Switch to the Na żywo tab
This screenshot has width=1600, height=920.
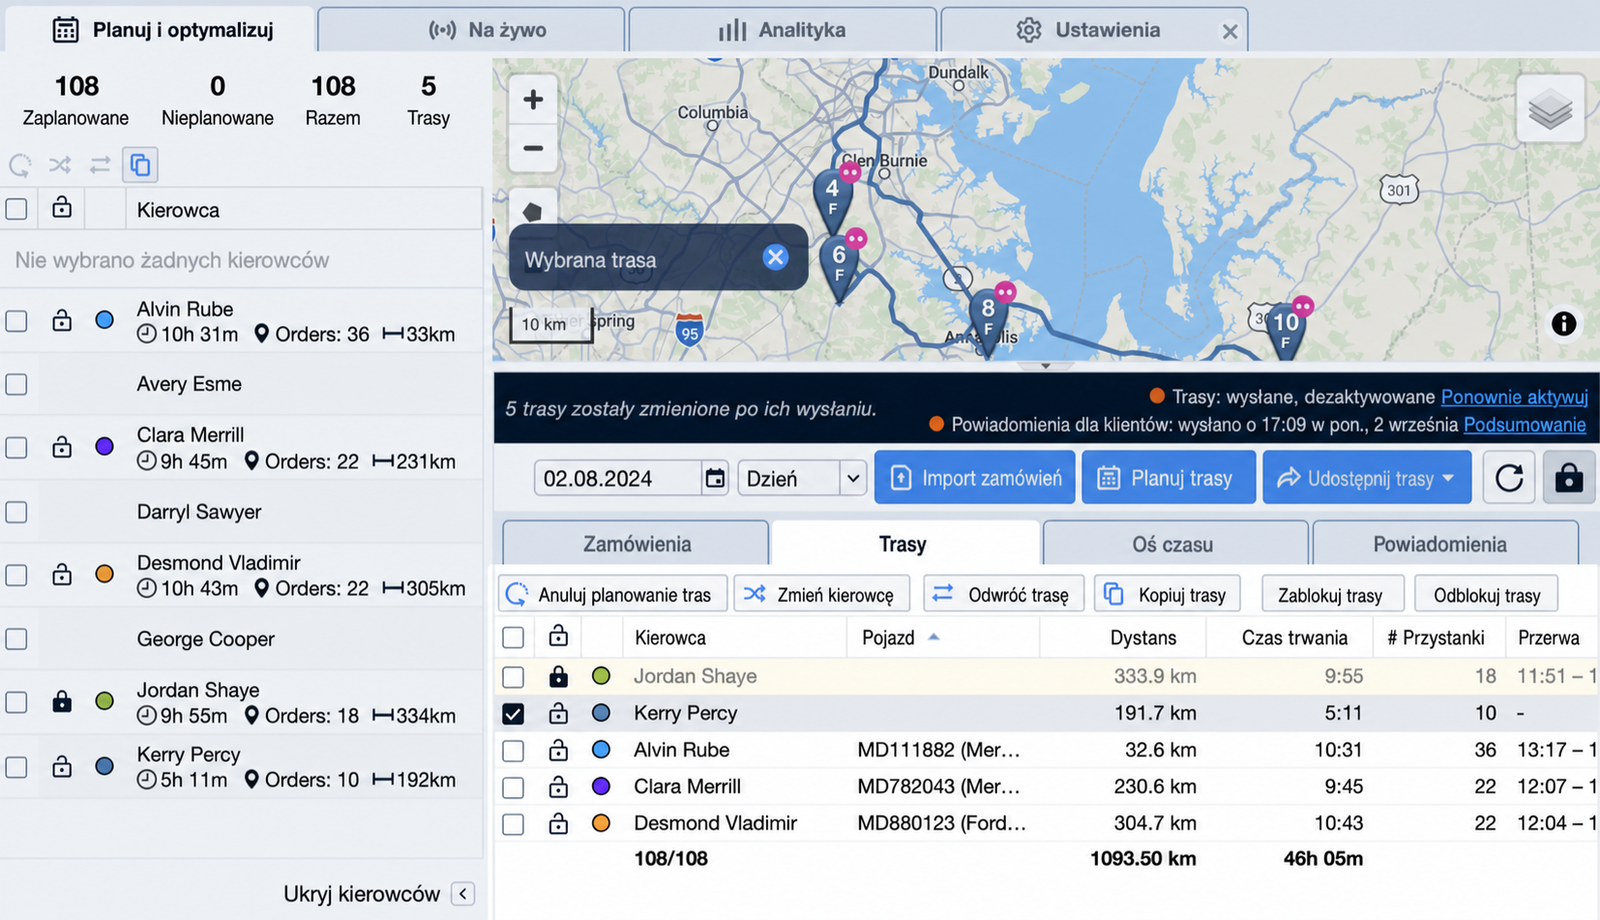click(471, 29)
